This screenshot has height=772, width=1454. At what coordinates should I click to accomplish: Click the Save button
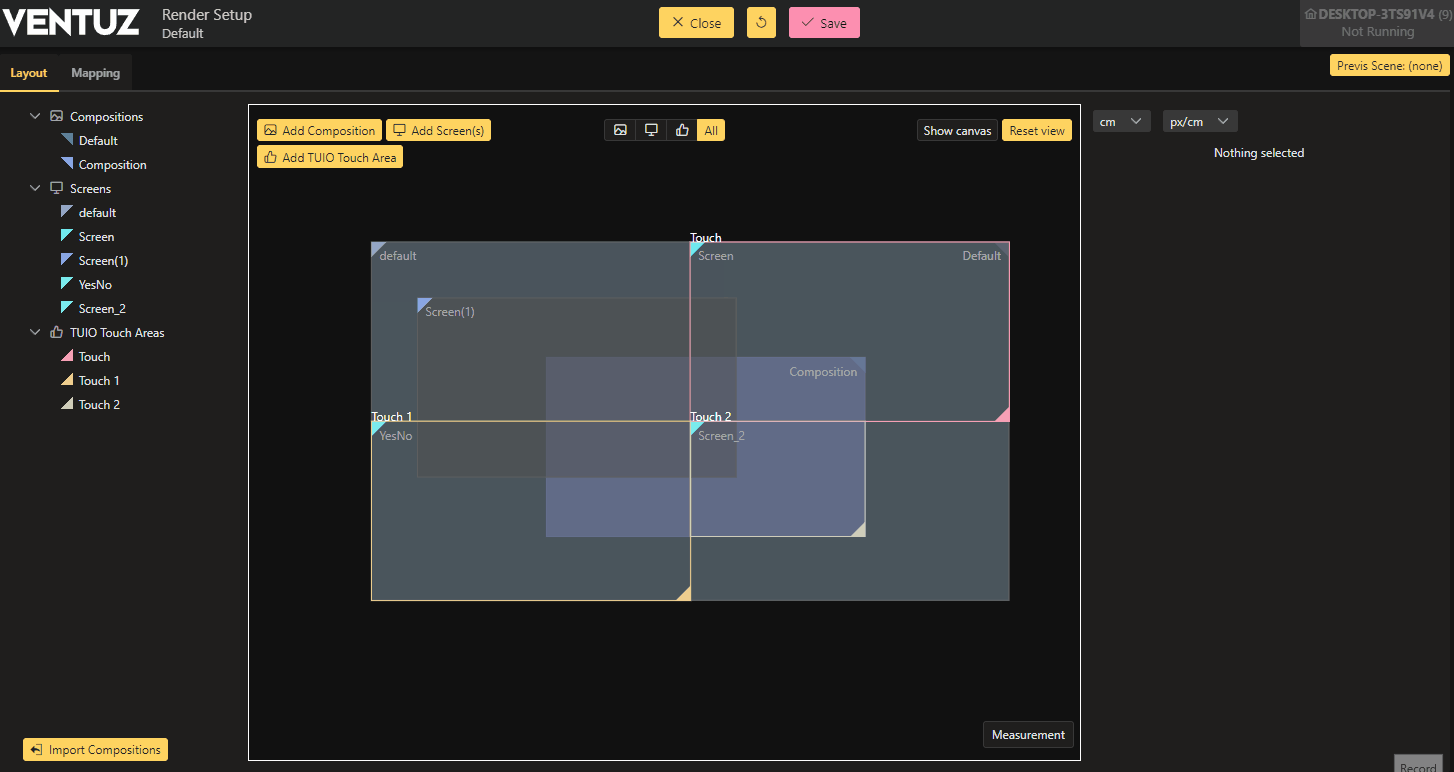pyautogui.click(x=824, y=23)
